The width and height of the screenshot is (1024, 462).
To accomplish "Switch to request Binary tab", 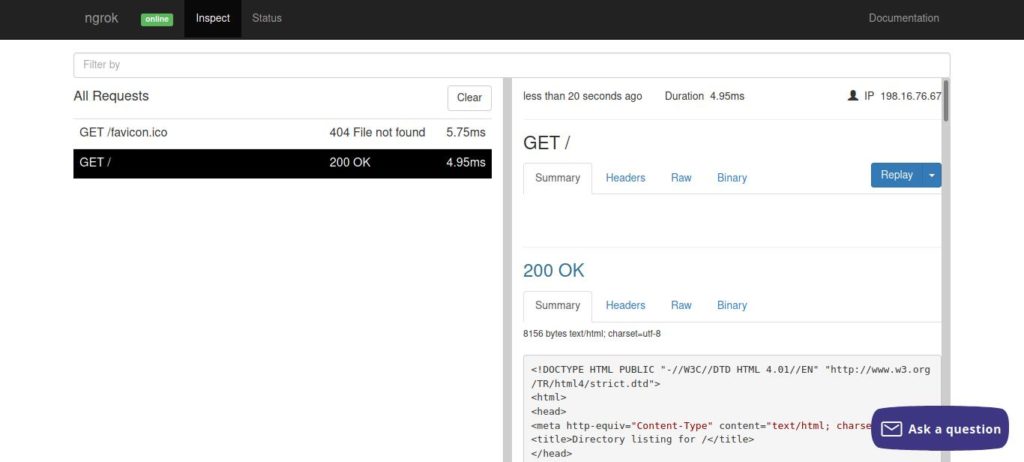I will (x=731, y=178).
